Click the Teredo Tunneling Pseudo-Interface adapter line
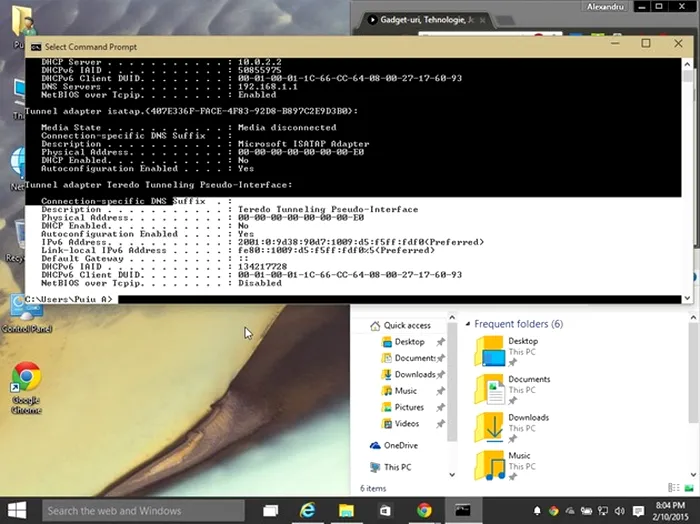The image size is (700, 524). point(158,185)
